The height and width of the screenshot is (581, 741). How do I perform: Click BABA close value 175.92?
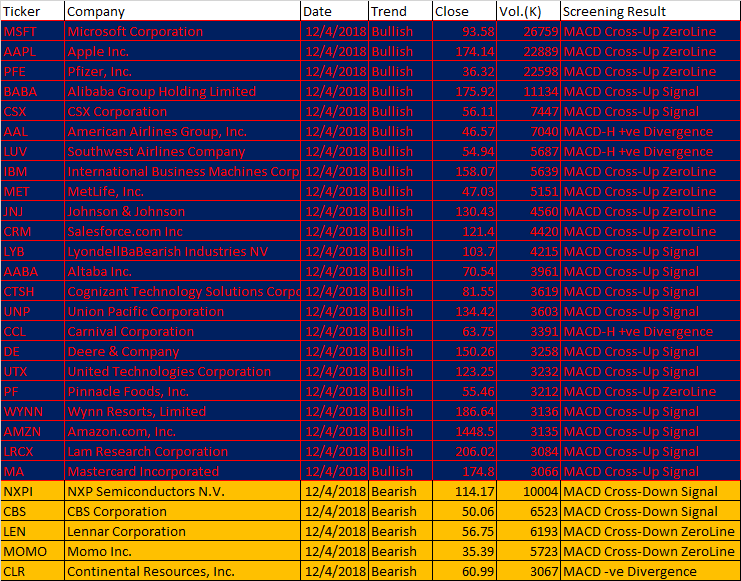coord(465,91)
